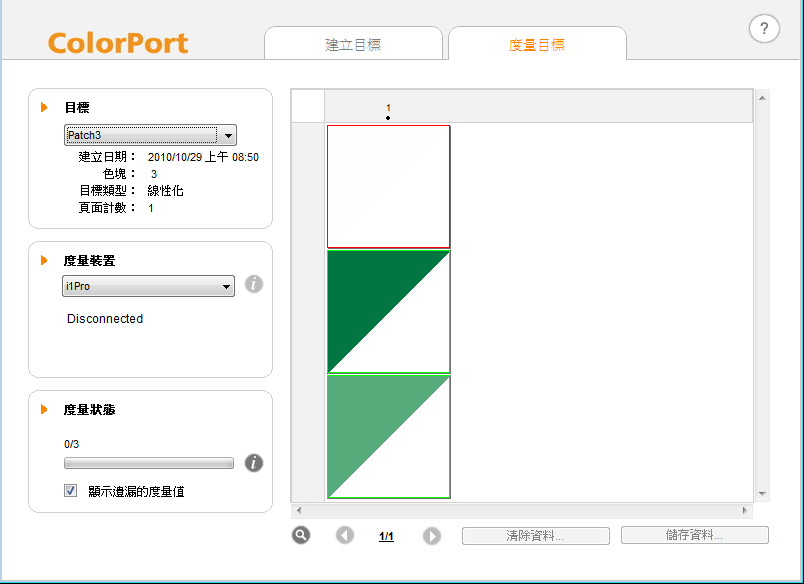
Task: Go to next page arrow
Action: (x=432, y=536)
